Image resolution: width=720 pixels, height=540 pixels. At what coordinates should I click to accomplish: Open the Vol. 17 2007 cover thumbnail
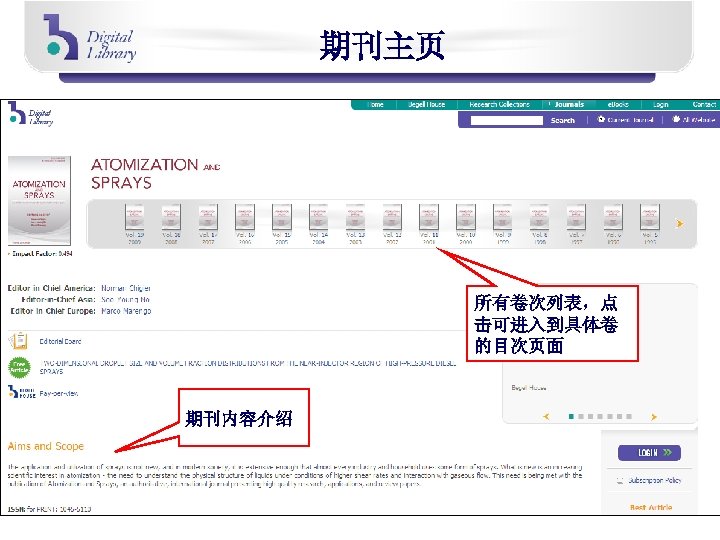click(208, 217)
